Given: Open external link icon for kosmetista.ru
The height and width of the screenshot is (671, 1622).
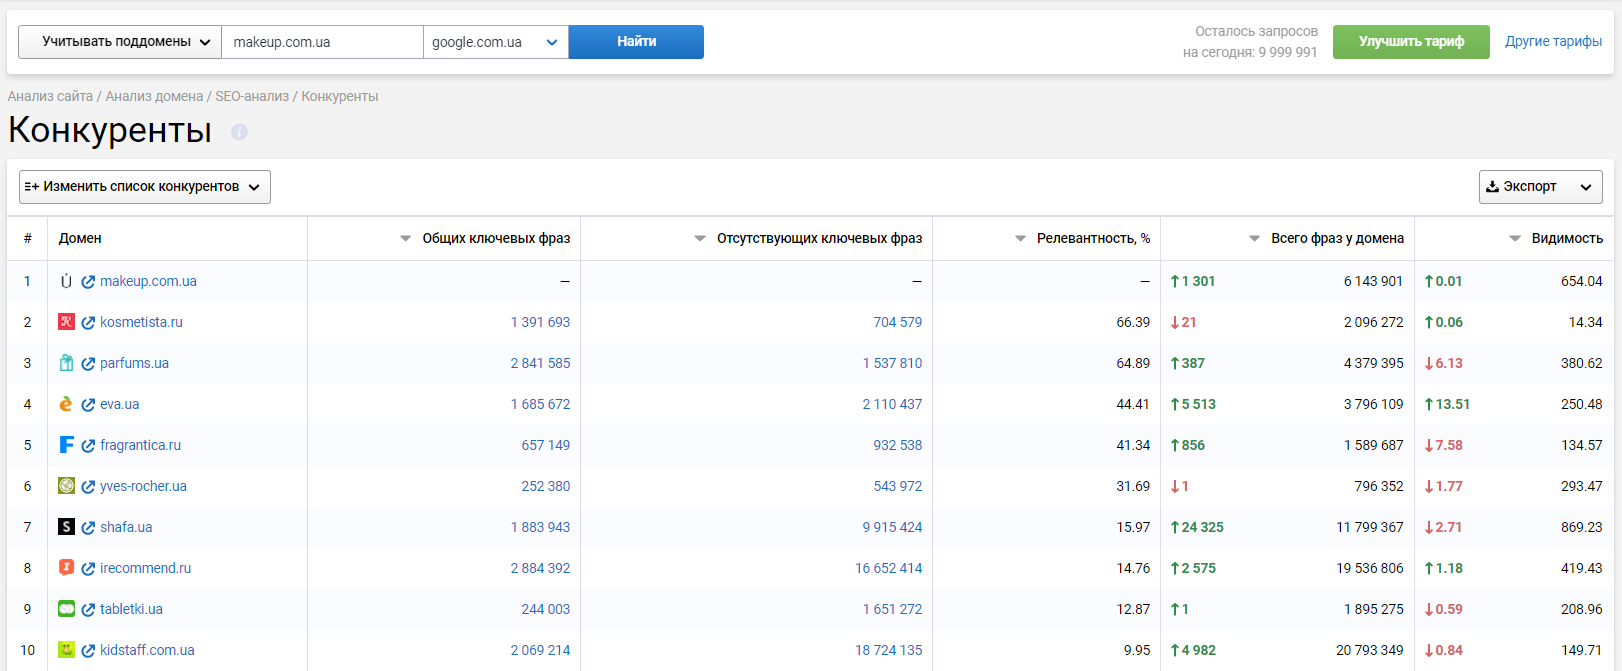Looking at the screenshot, I should [88, 323].
